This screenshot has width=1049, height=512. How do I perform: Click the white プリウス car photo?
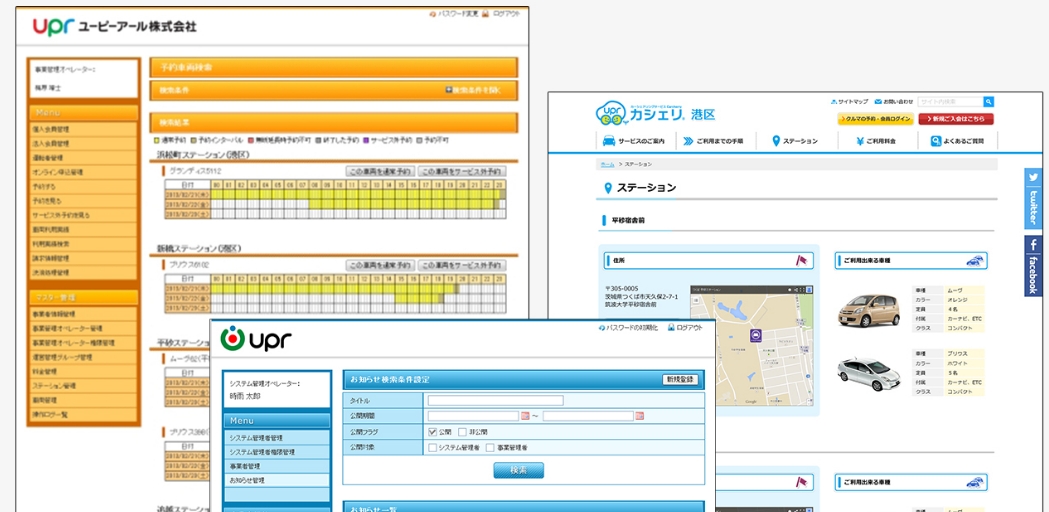pos(868,375)
